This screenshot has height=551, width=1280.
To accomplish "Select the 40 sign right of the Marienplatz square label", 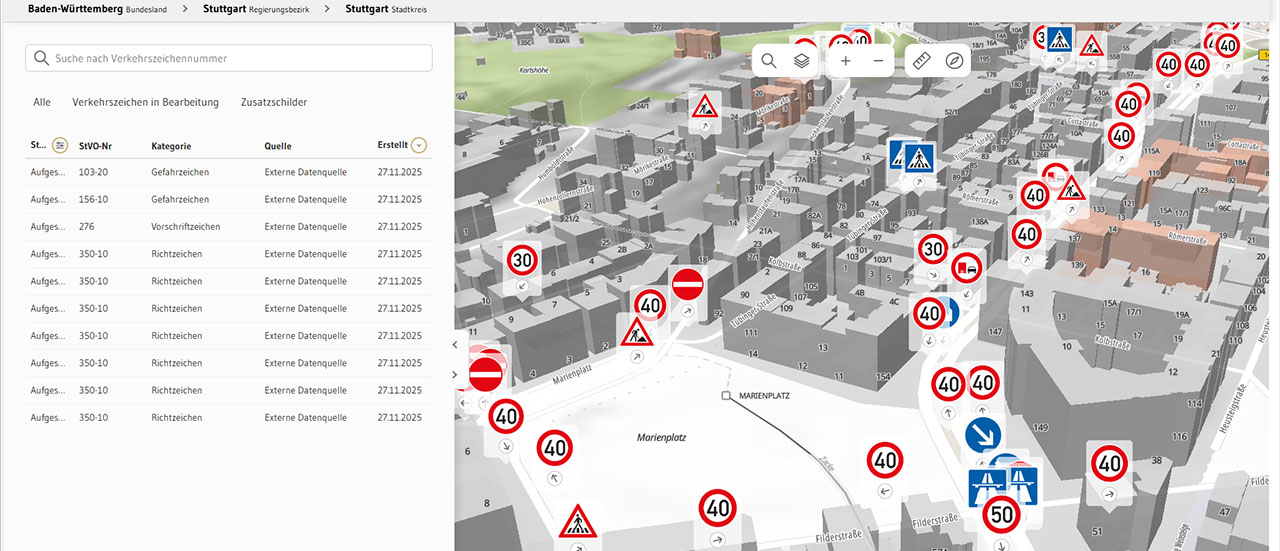I will click(x=885, y=461).
